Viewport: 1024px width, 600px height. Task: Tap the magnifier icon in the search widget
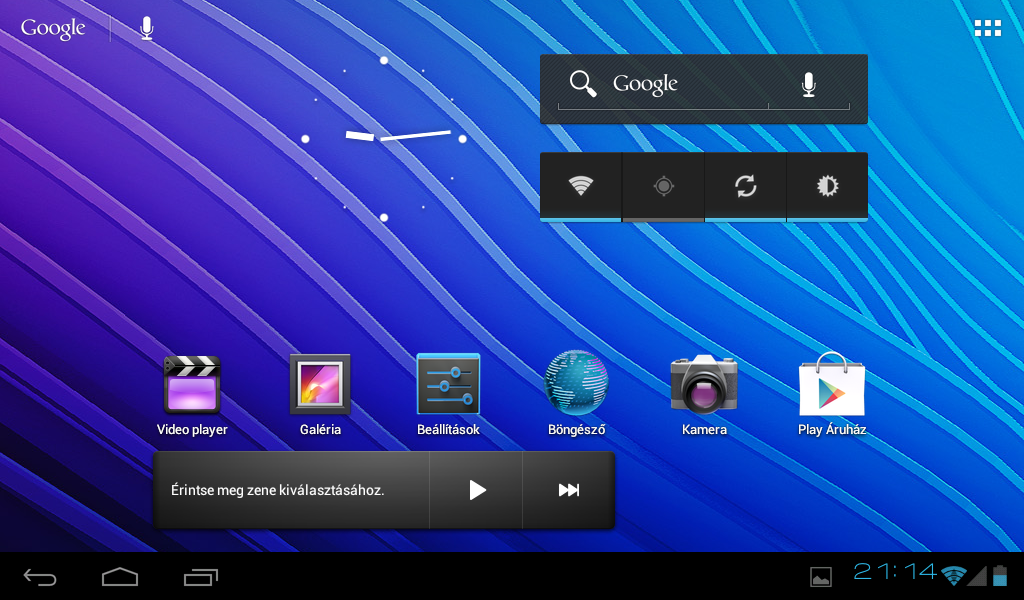click(583, 84)
